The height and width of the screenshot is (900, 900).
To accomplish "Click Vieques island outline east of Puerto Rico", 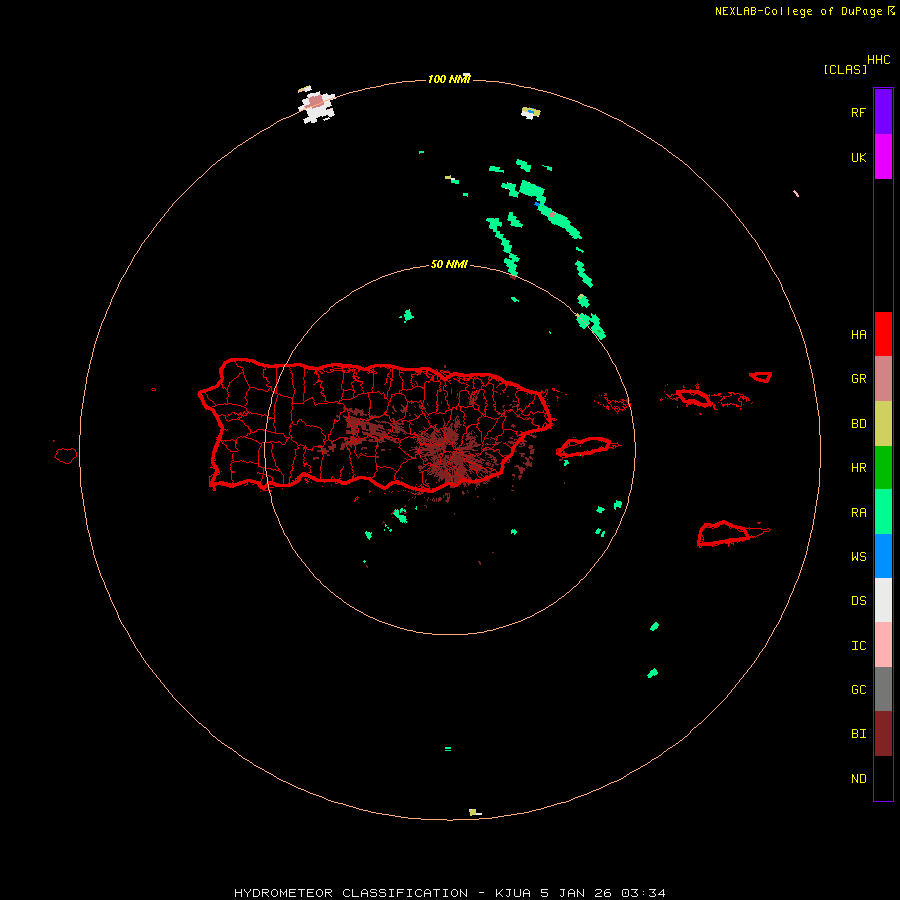I will tap(584, 447).
